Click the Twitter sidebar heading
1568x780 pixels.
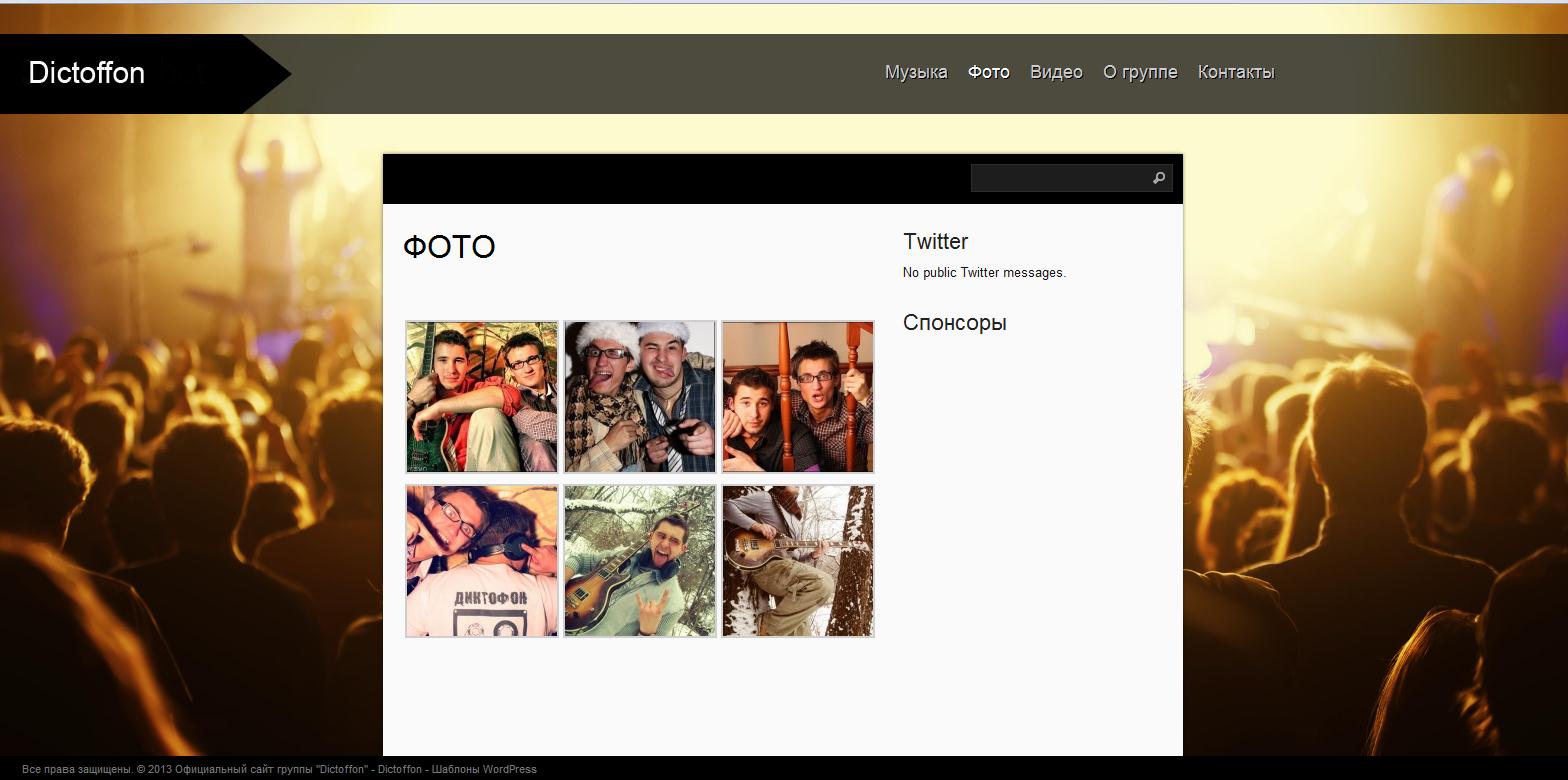[936, 241]
